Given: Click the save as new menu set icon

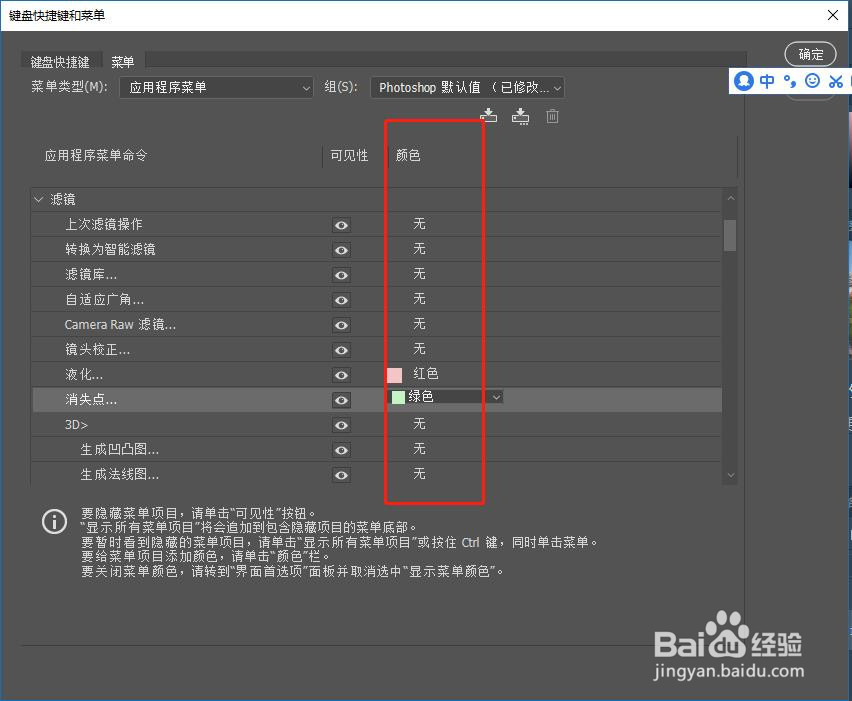Looking at the screenshot, I should click(520, 116).
